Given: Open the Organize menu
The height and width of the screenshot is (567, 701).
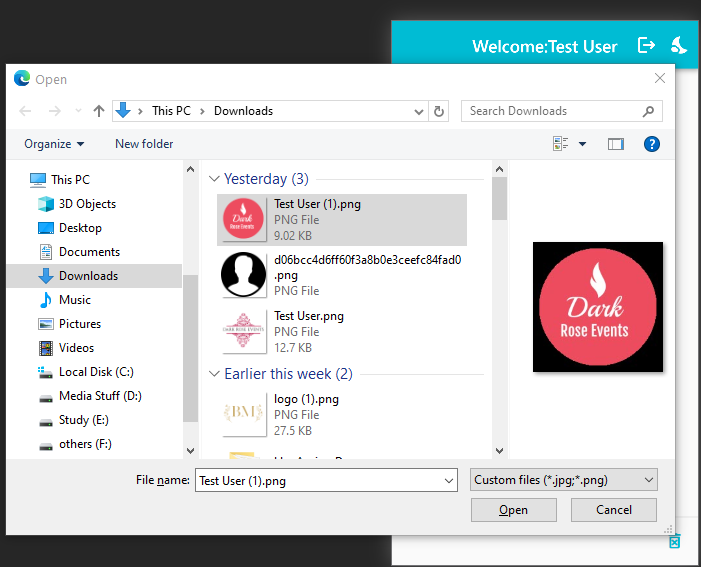Looking at the screenshot, I should coord(54,144).
